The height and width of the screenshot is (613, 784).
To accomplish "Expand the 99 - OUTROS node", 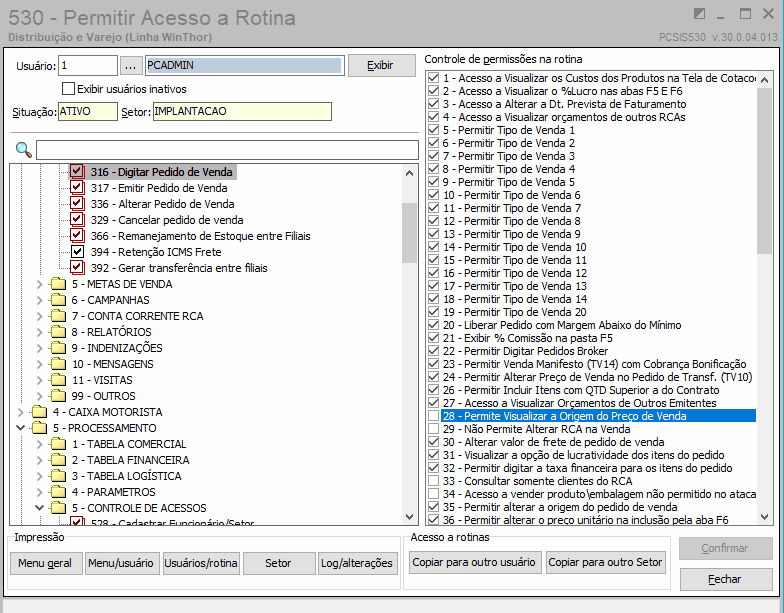I will (40, 396).
